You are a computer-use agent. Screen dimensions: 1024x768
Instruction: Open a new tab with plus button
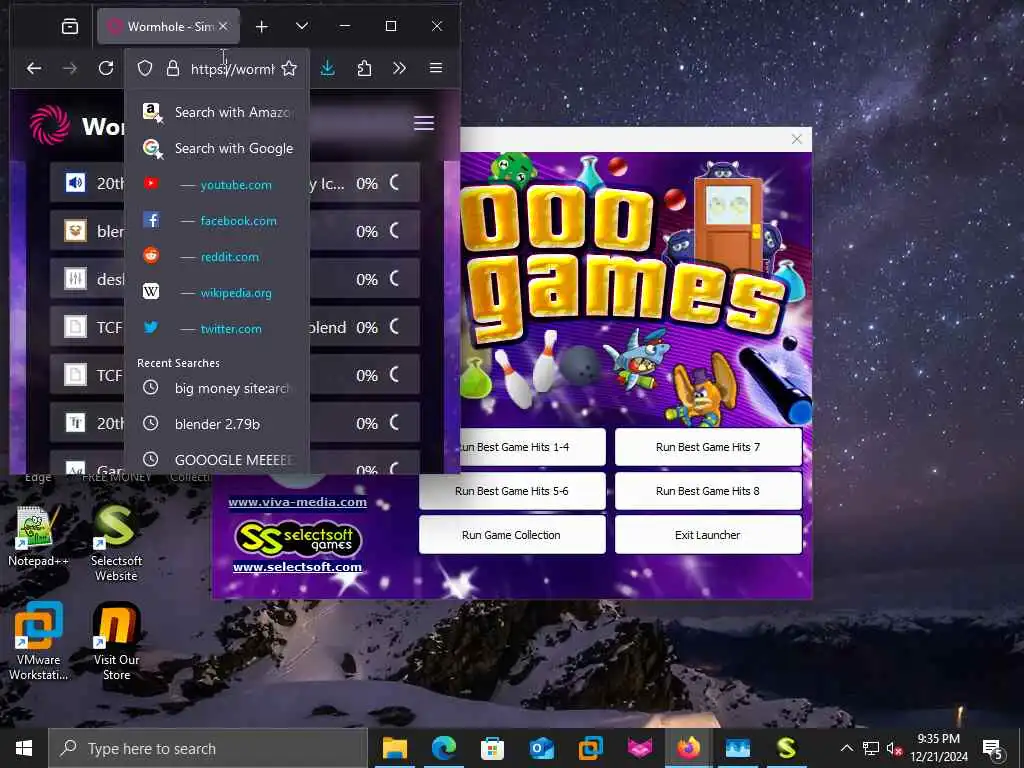pos(262,26)
